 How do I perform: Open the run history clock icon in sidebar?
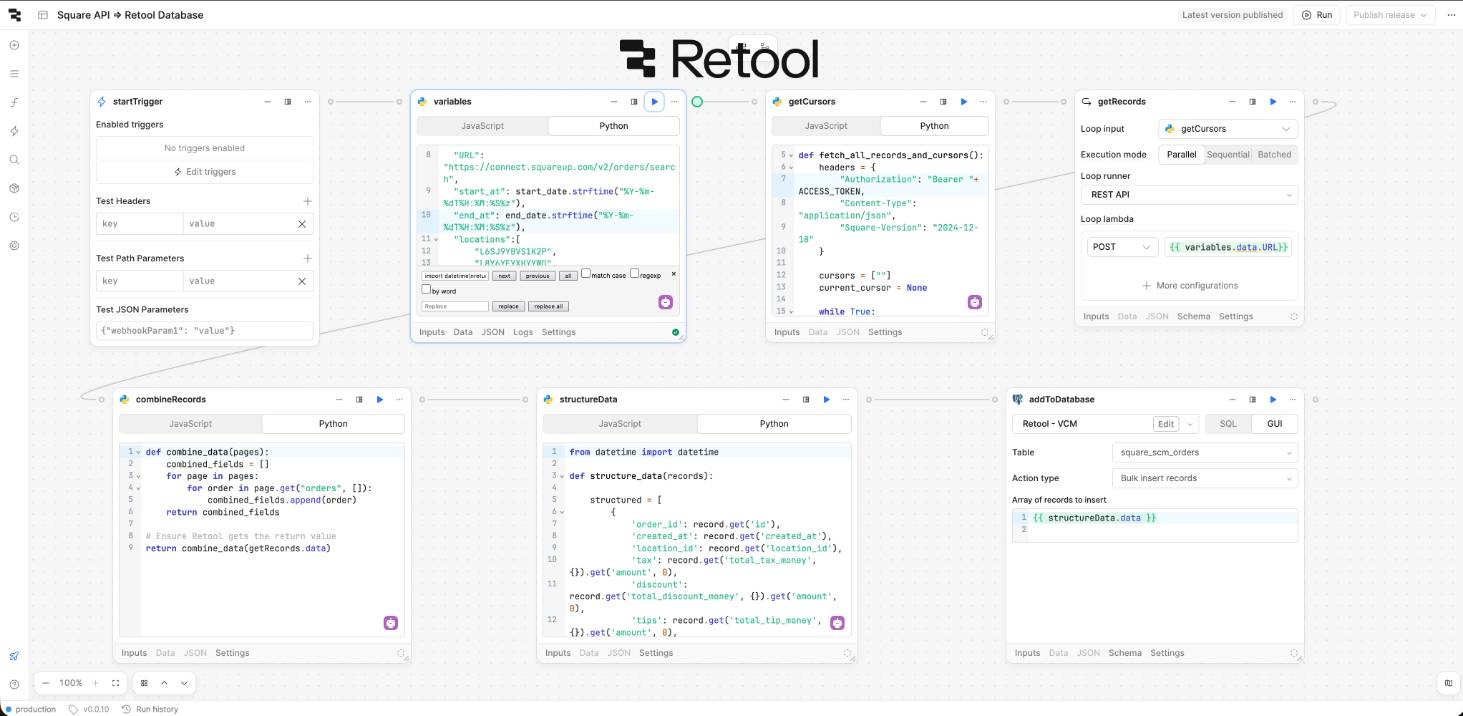(x=14, y=216)
